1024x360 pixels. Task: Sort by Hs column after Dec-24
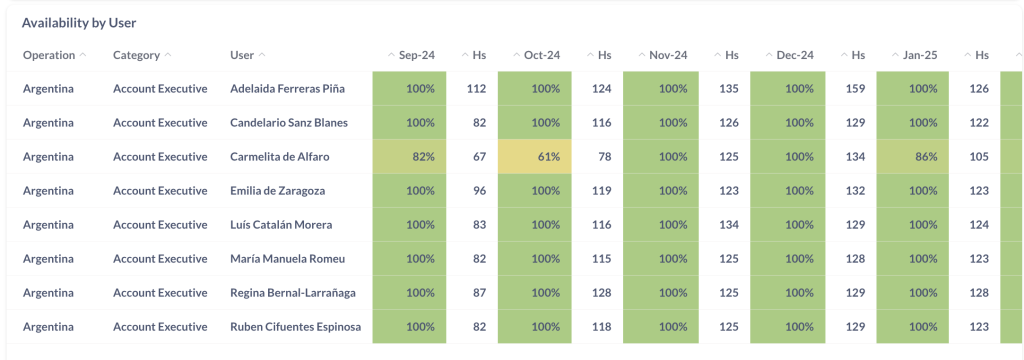852,56
